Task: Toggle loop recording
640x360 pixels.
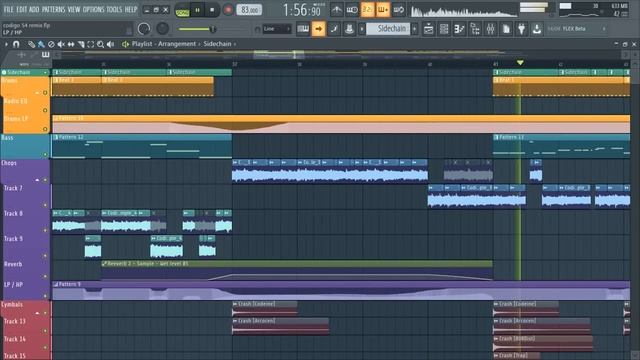Action: [398, 9]
